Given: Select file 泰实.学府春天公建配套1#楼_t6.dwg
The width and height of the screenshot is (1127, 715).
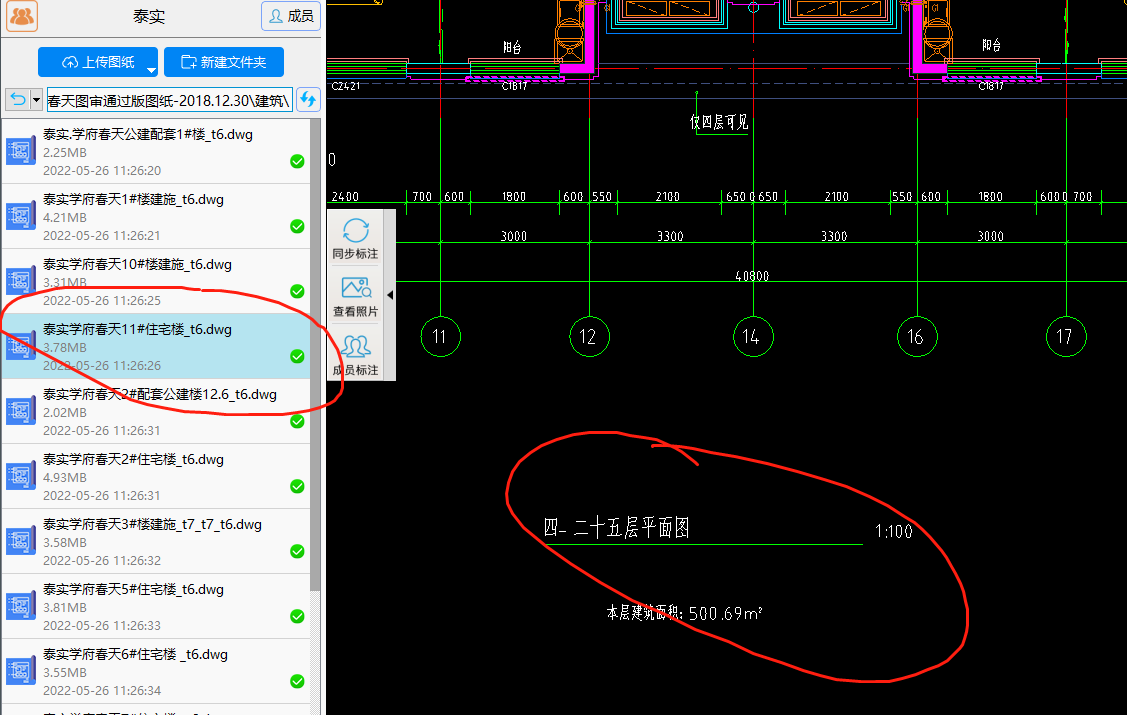Looking at the screenshot, I should click(156, 152).
